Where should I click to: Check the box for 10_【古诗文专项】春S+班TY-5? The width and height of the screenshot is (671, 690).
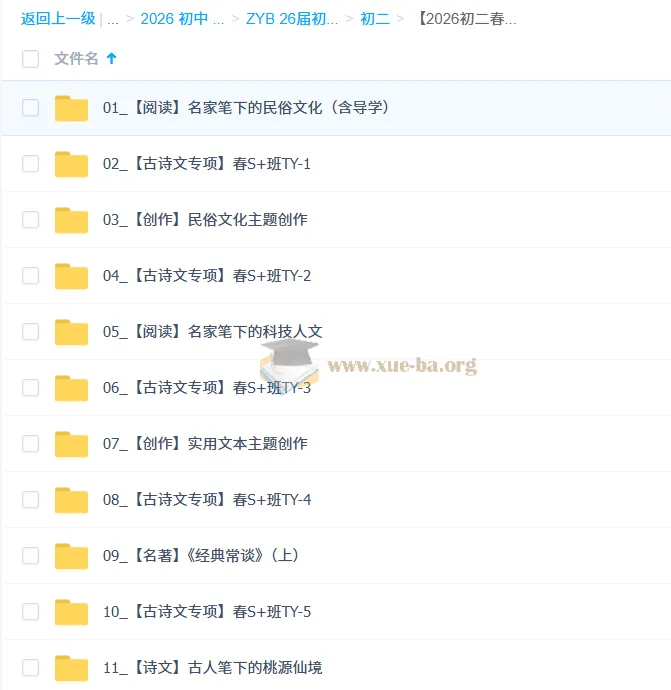tap(30, 611)
